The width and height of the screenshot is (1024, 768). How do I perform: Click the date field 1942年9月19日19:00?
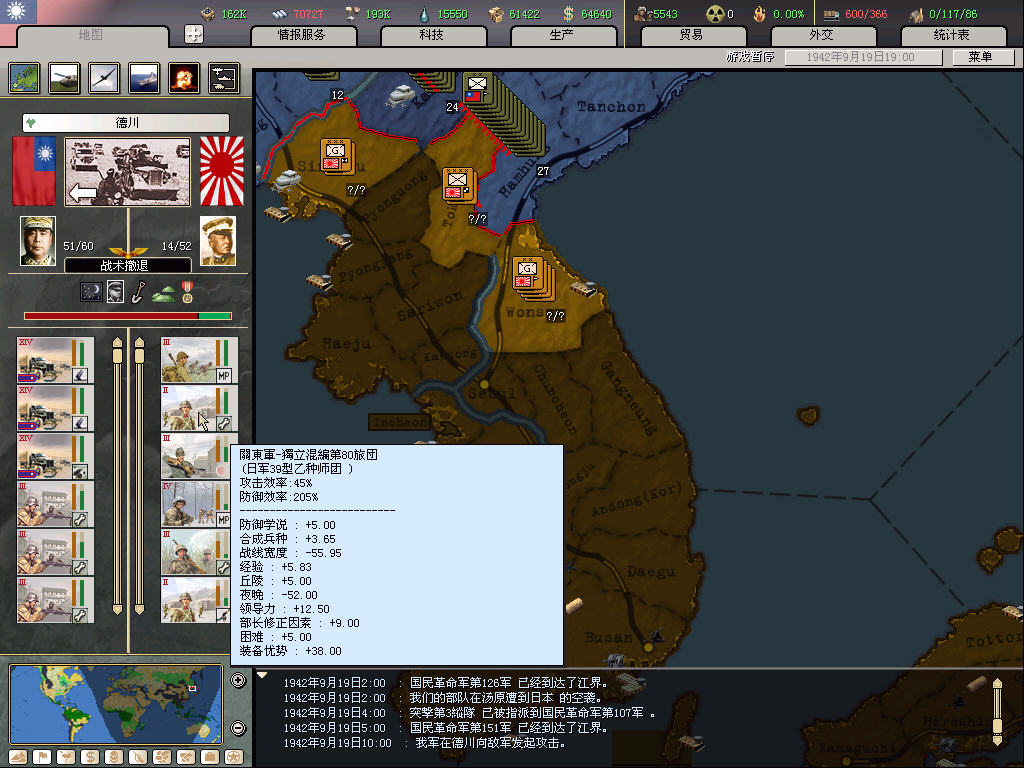863,57
